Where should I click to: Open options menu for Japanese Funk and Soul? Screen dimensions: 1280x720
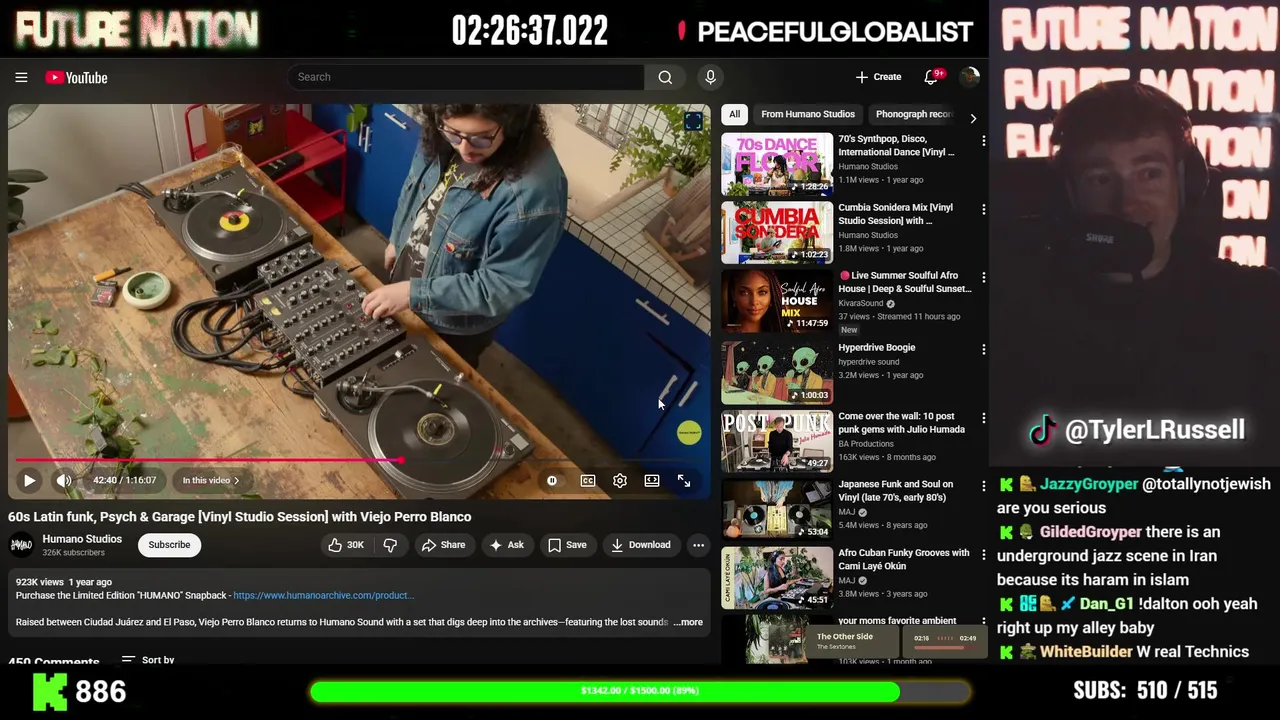point(983,486)
